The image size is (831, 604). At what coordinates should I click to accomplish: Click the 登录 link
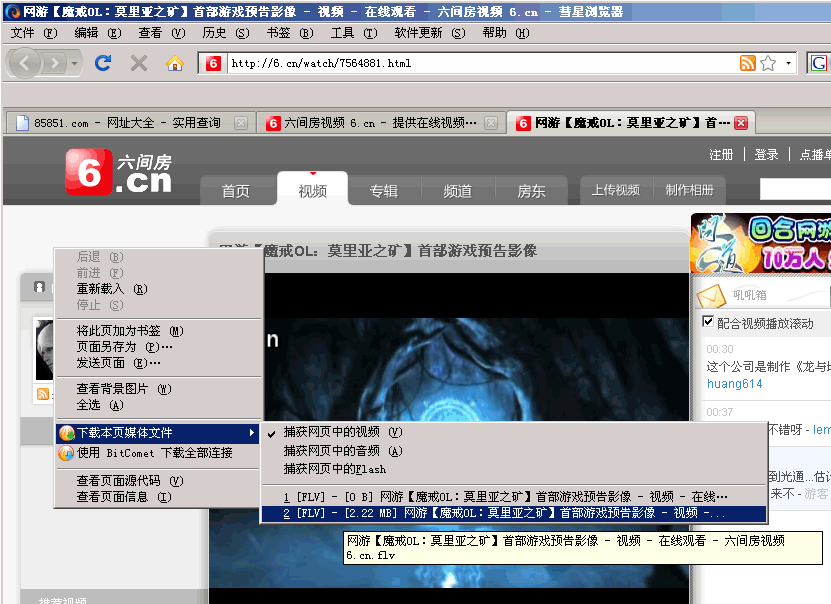pos(766,155)
